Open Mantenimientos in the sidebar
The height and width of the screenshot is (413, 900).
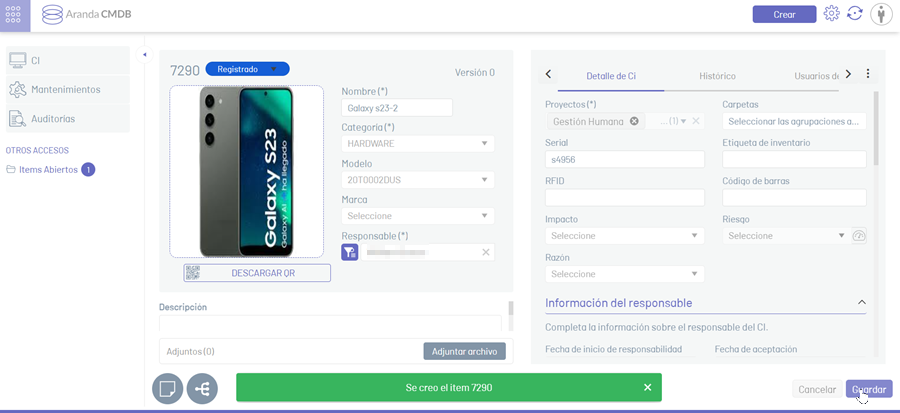tap(68, 89)
